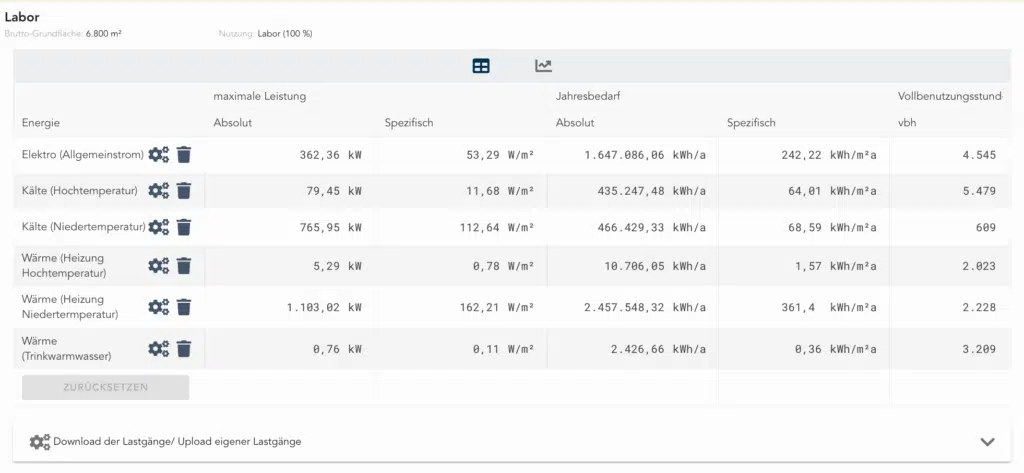Screen dimensions: 1024x473
Task: Open settings for Wärme (Heizung Niedertermperatur)
Action: [x=159, y=307]
